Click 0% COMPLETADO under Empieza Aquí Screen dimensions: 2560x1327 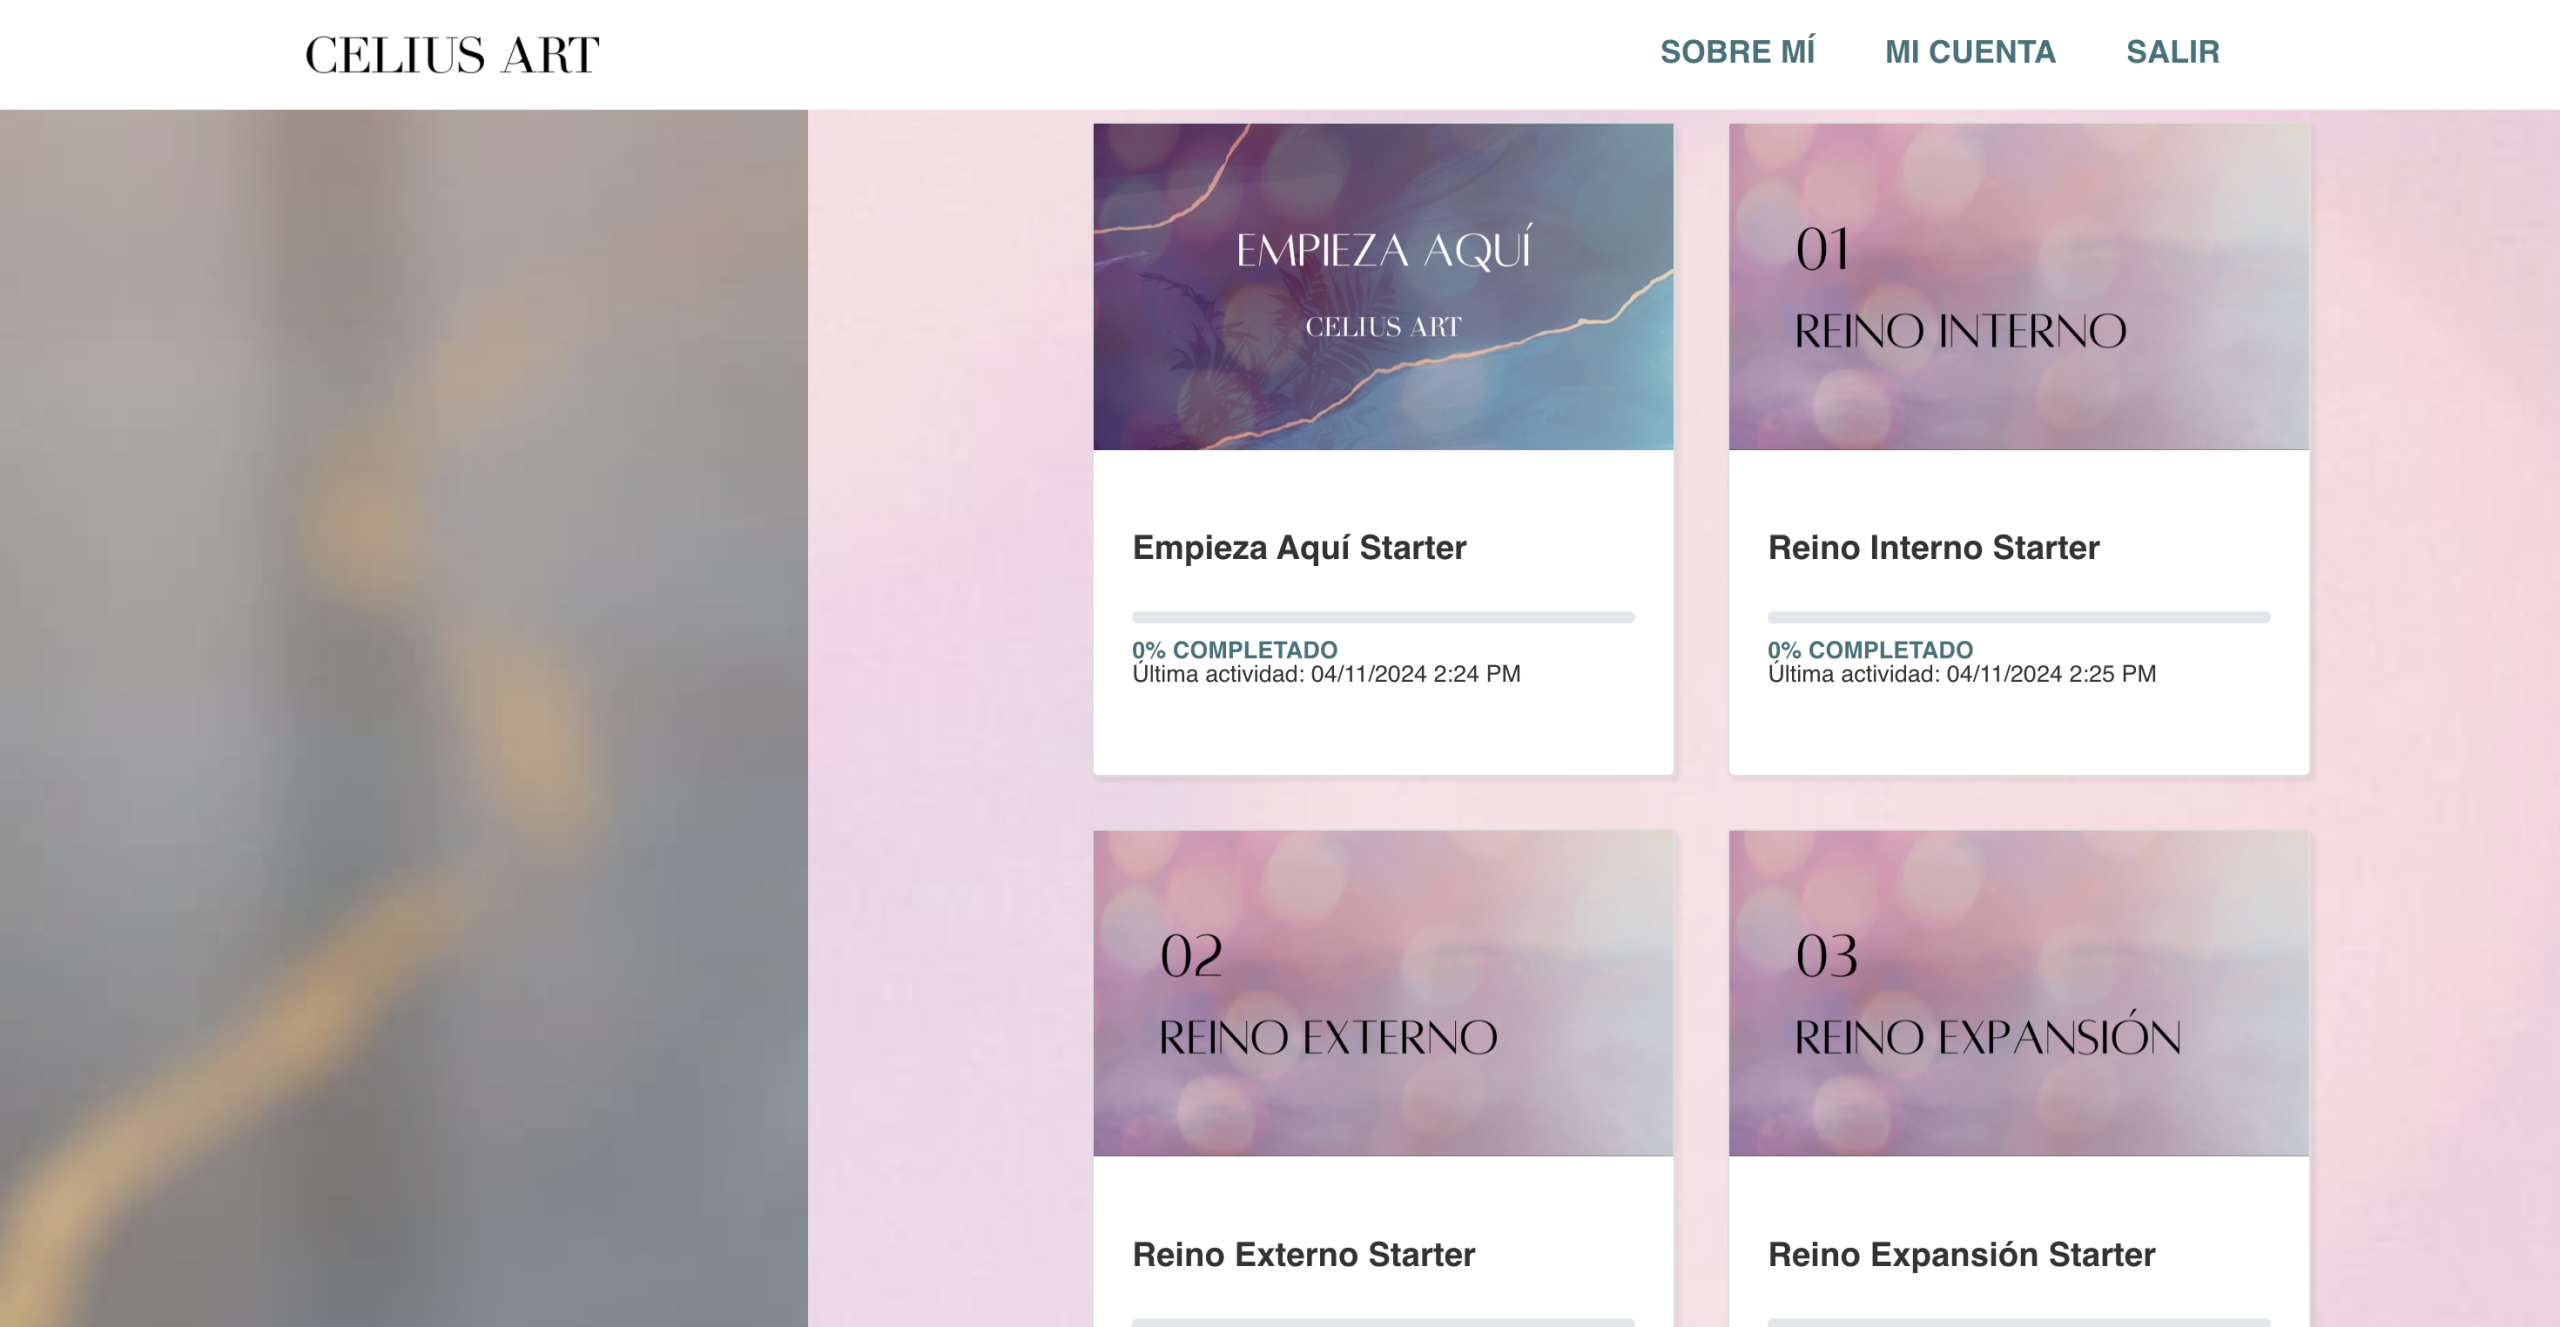[1234, 650]
